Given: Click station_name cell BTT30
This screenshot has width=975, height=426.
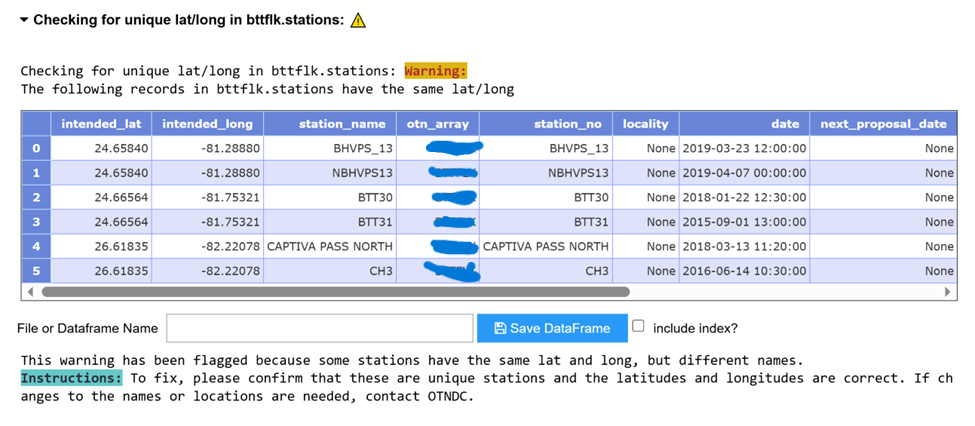Looking at the screenshot, I should tap(330, 197).
